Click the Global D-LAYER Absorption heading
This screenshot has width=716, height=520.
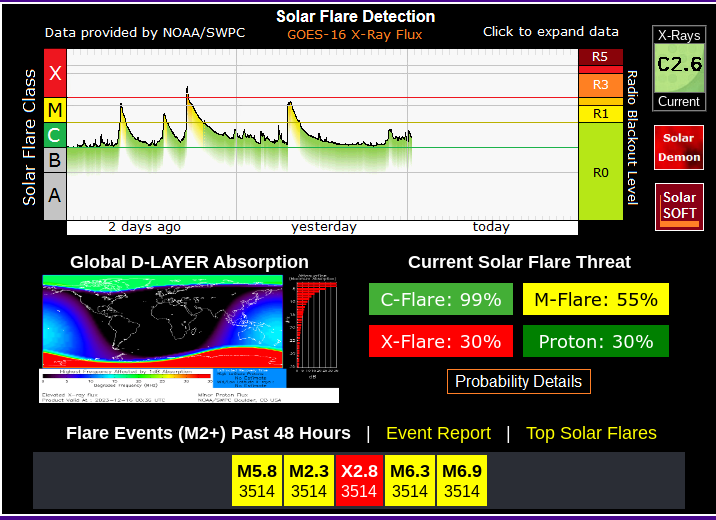click(x=189, y=262)
